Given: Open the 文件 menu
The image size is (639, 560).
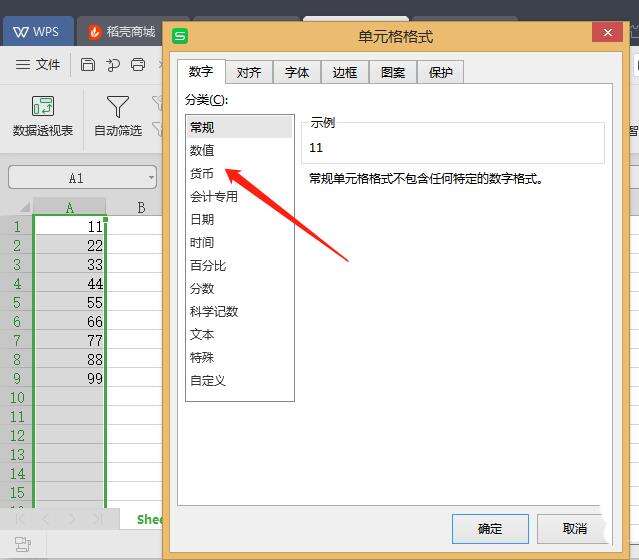Looking at the screenshot, I should [38, 64].
